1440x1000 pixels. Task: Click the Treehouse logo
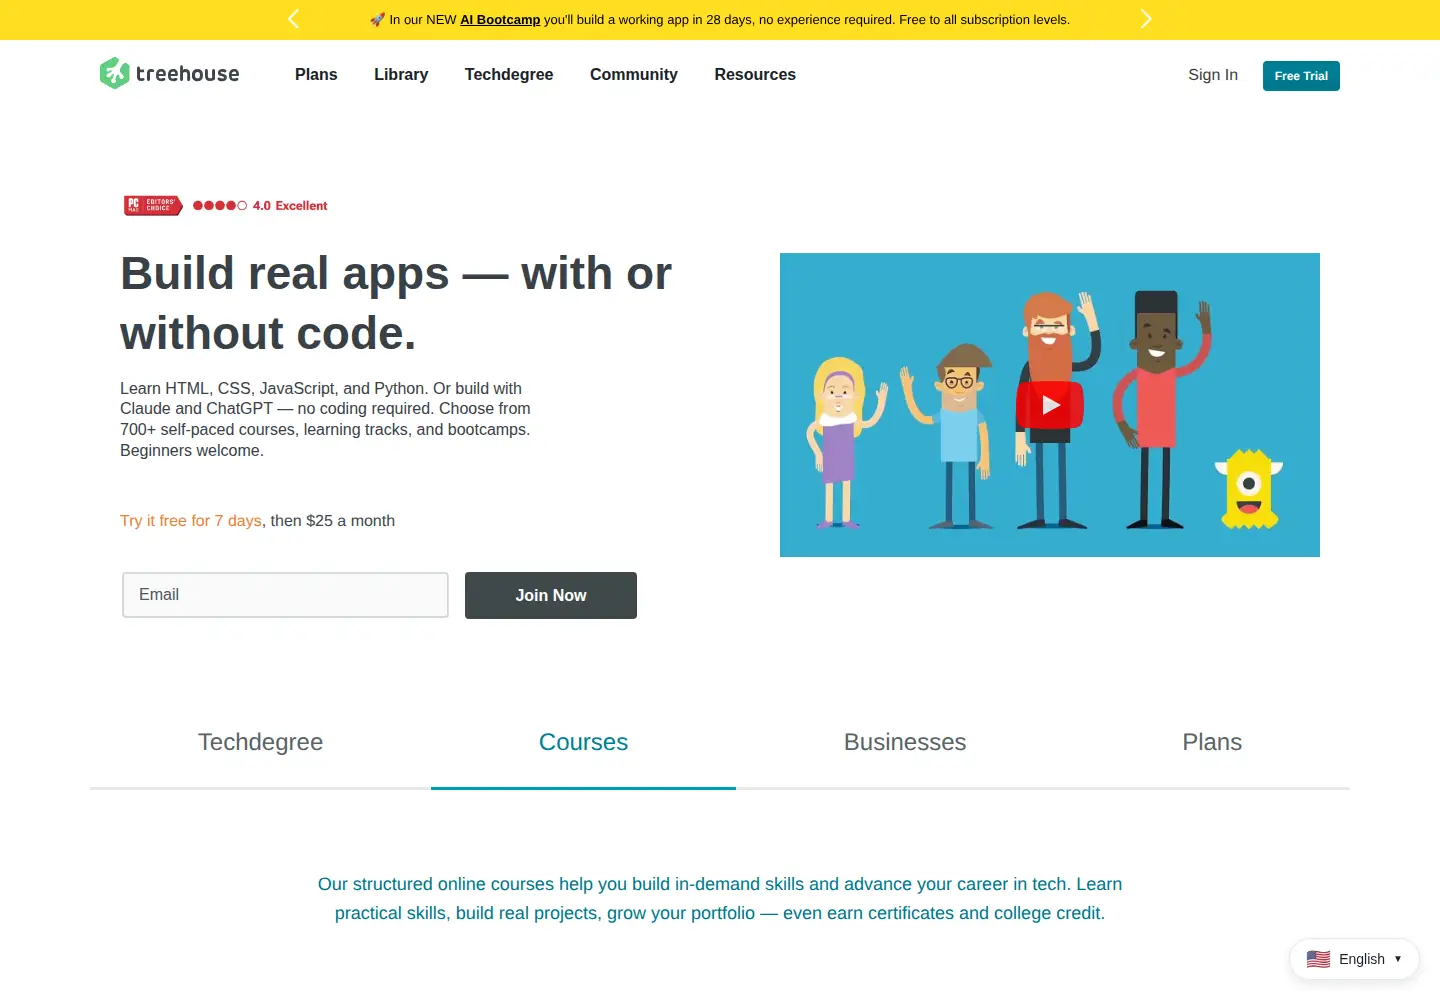[x=169, y=74]
